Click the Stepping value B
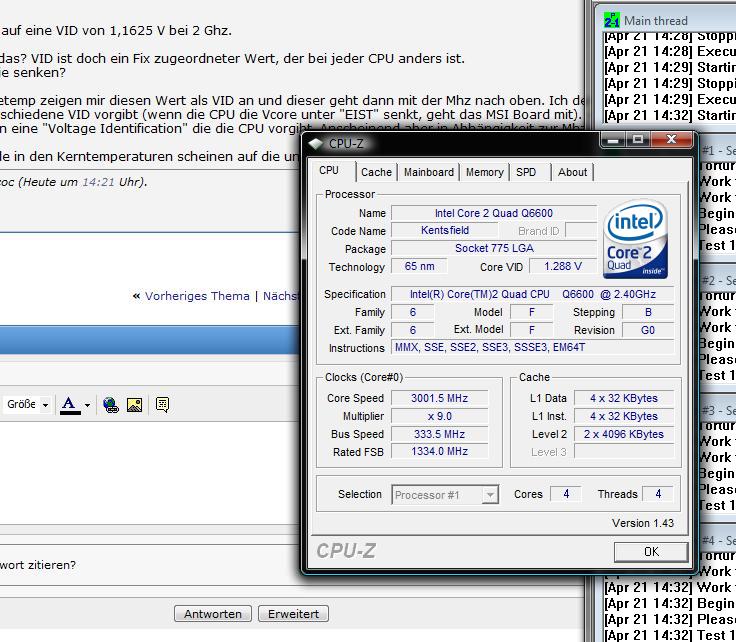This screenshot has width=736, height=642. (x=648, y=313)
